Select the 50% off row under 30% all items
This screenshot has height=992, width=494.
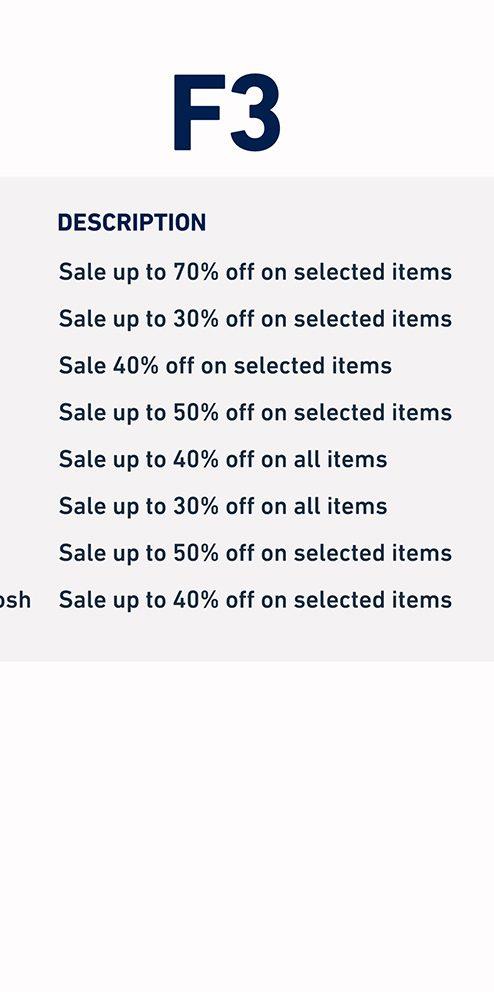pos(255,554)
